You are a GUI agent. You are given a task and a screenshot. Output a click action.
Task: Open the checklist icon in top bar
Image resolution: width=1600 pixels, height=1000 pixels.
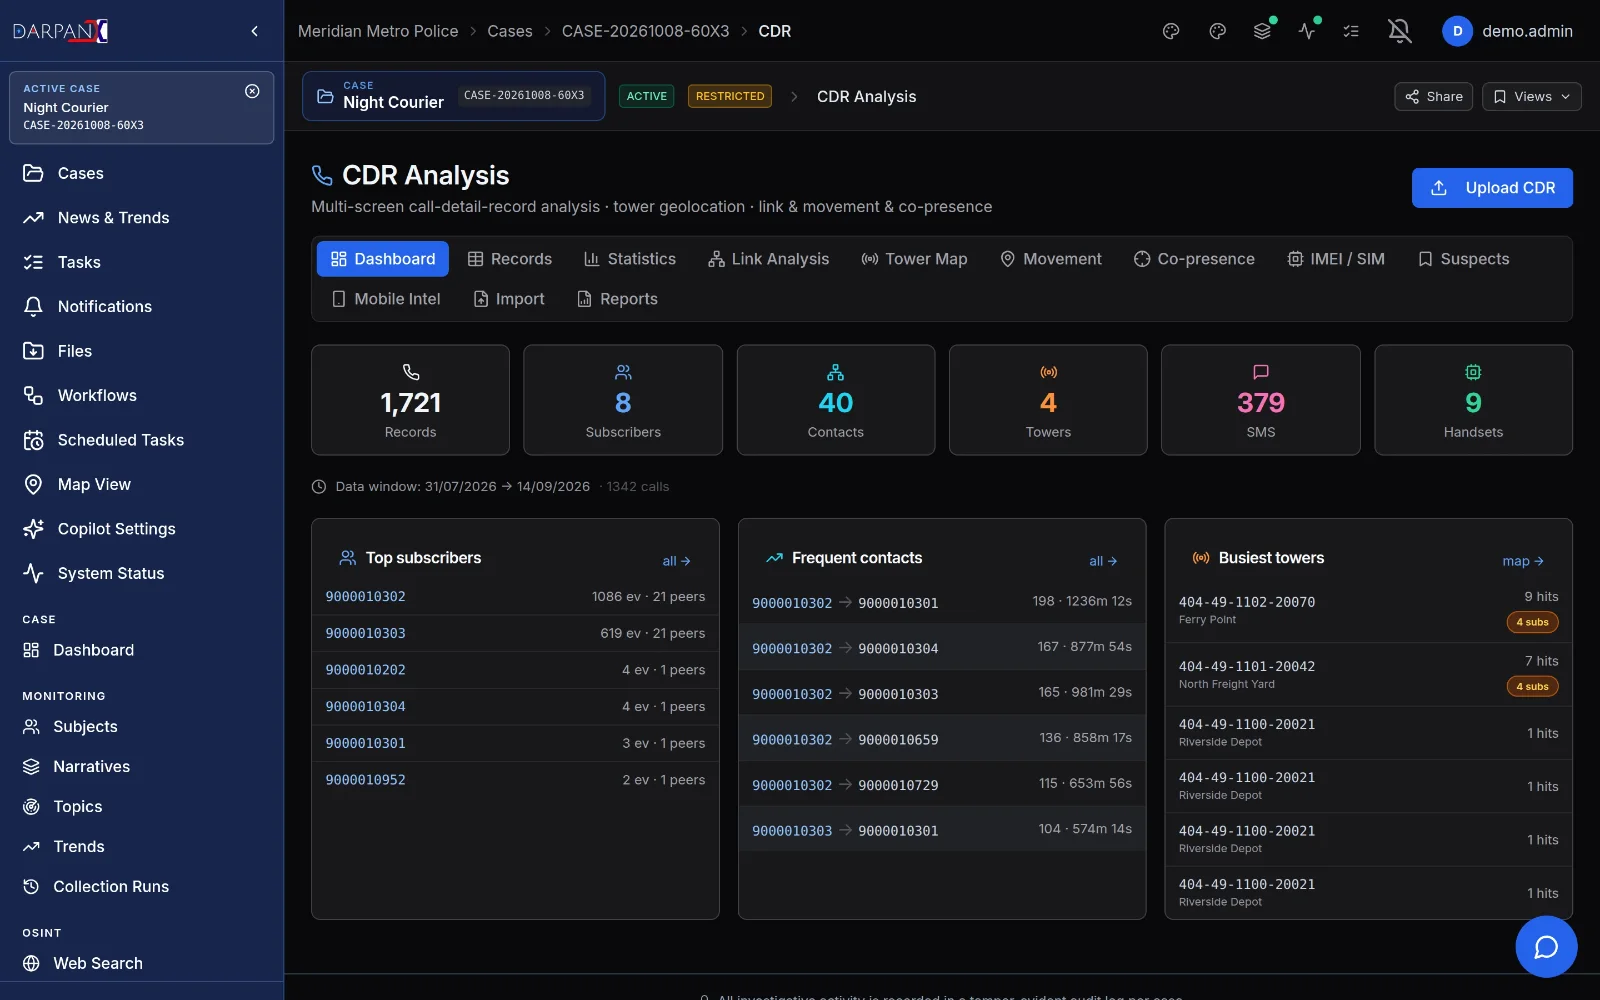pyautogui.click(x=1351, y=31)
